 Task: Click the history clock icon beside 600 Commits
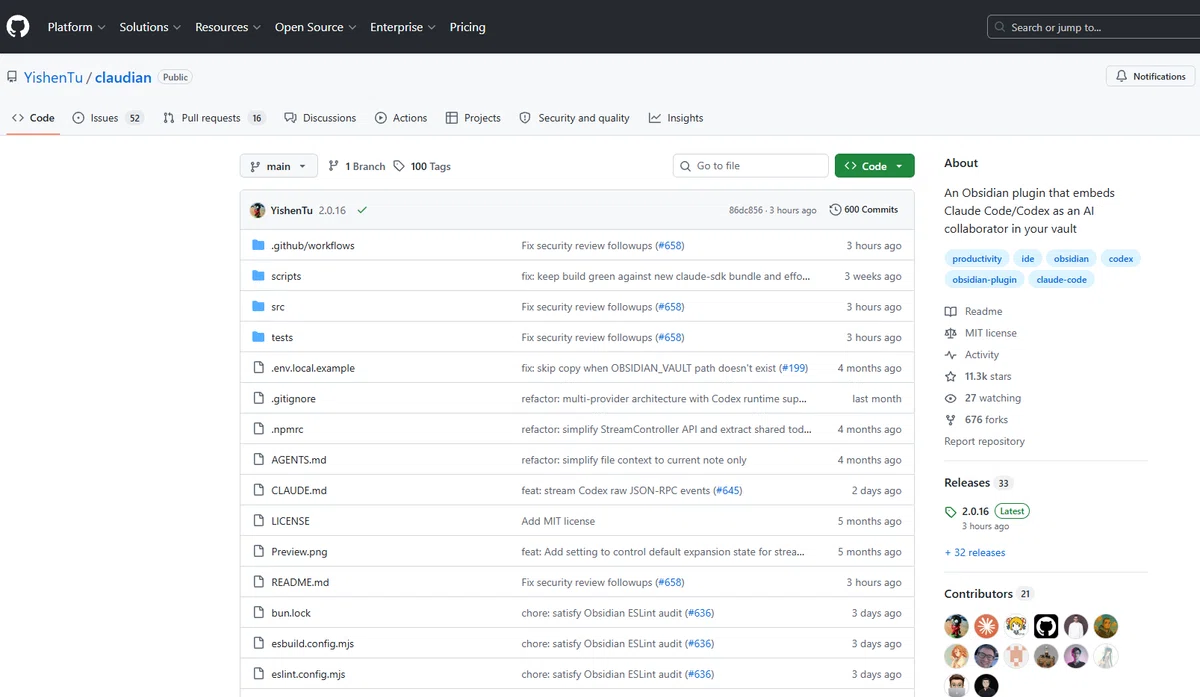click(x=835, y=210)
